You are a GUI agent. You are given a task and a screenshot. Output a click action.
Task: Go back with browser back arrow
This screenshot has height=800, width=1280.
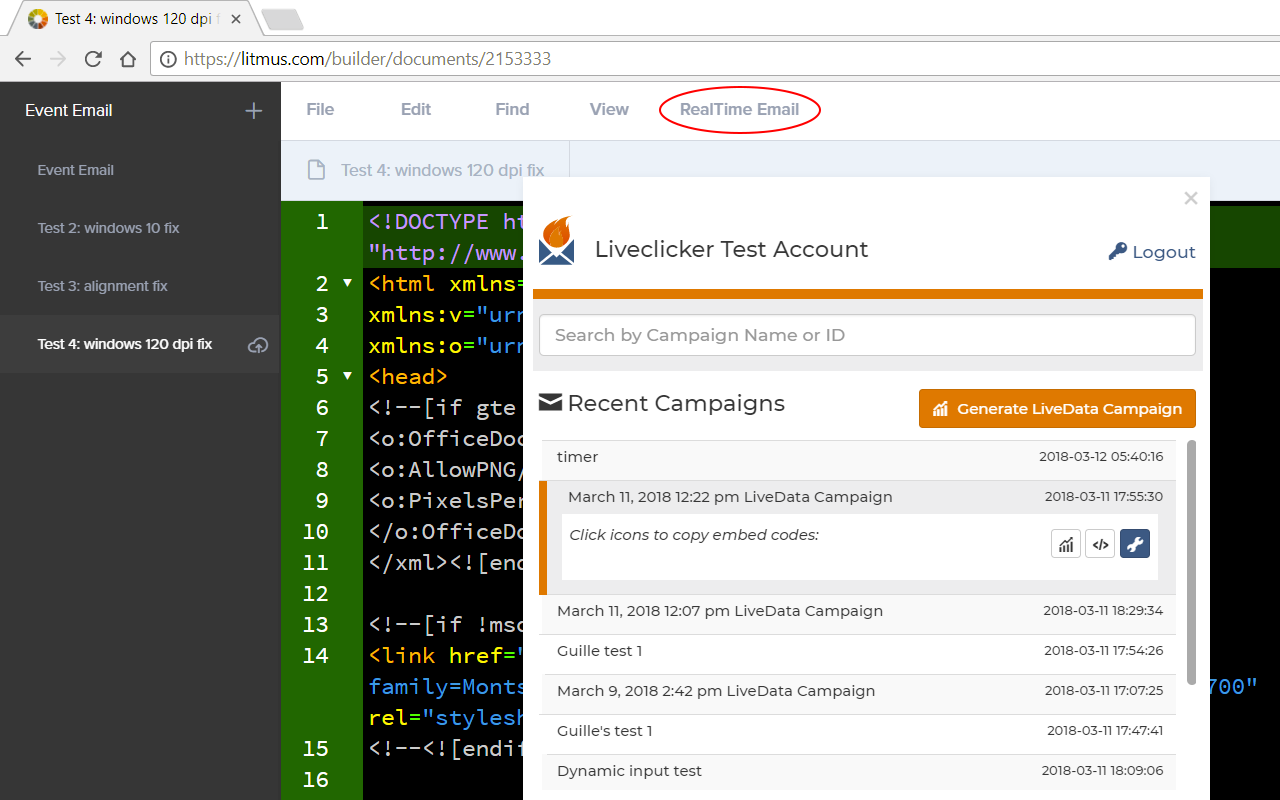click(23, 59)
